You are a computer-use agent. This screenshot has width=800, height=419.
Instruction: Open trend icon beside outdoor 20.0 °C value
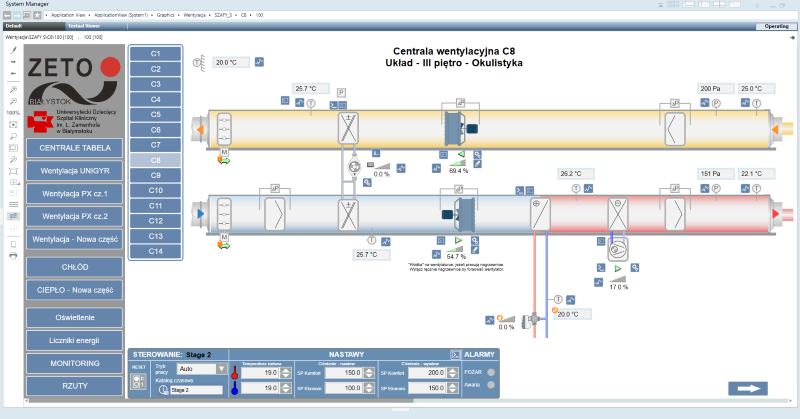pos(259,62)
